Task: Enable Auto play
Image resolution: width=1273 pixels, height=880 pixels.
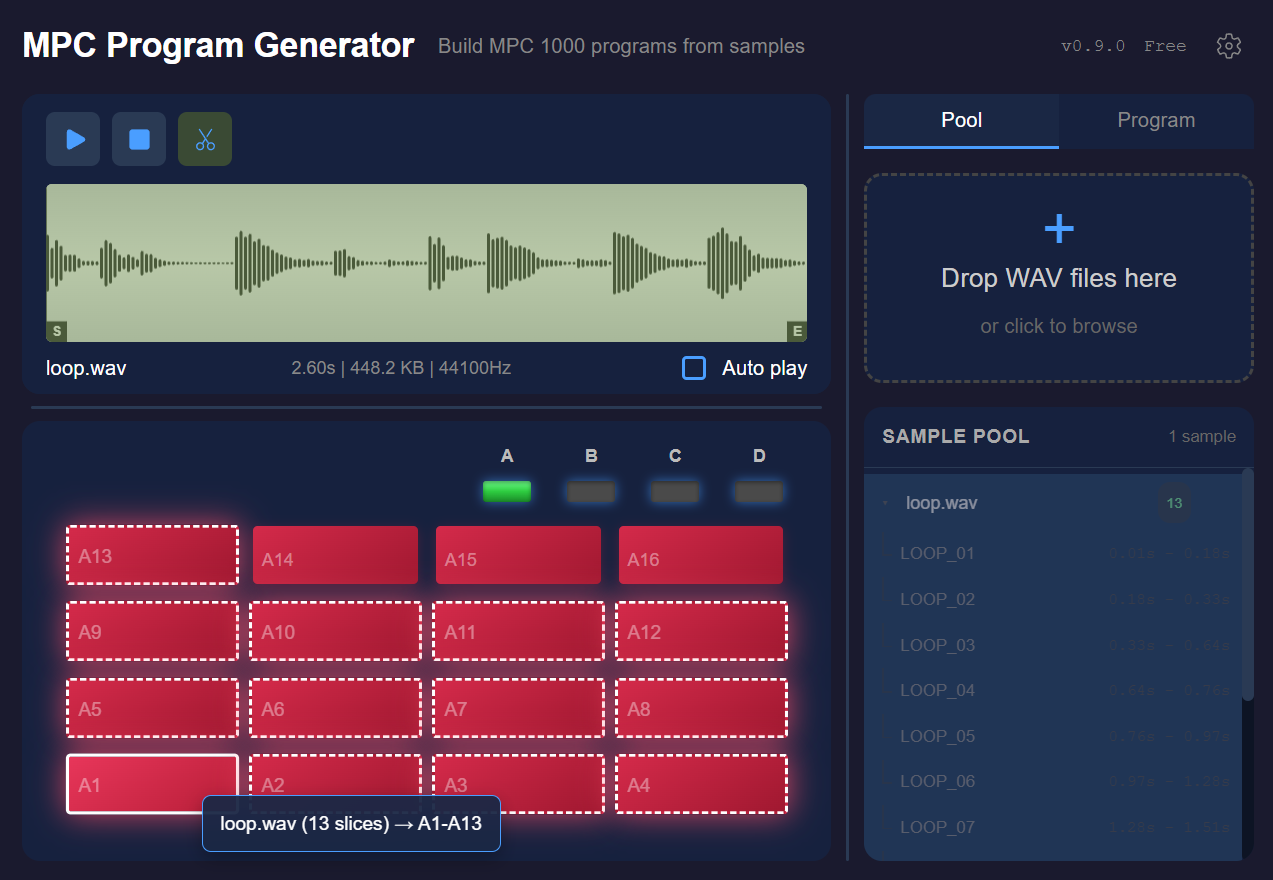Action: click(693, 368)
